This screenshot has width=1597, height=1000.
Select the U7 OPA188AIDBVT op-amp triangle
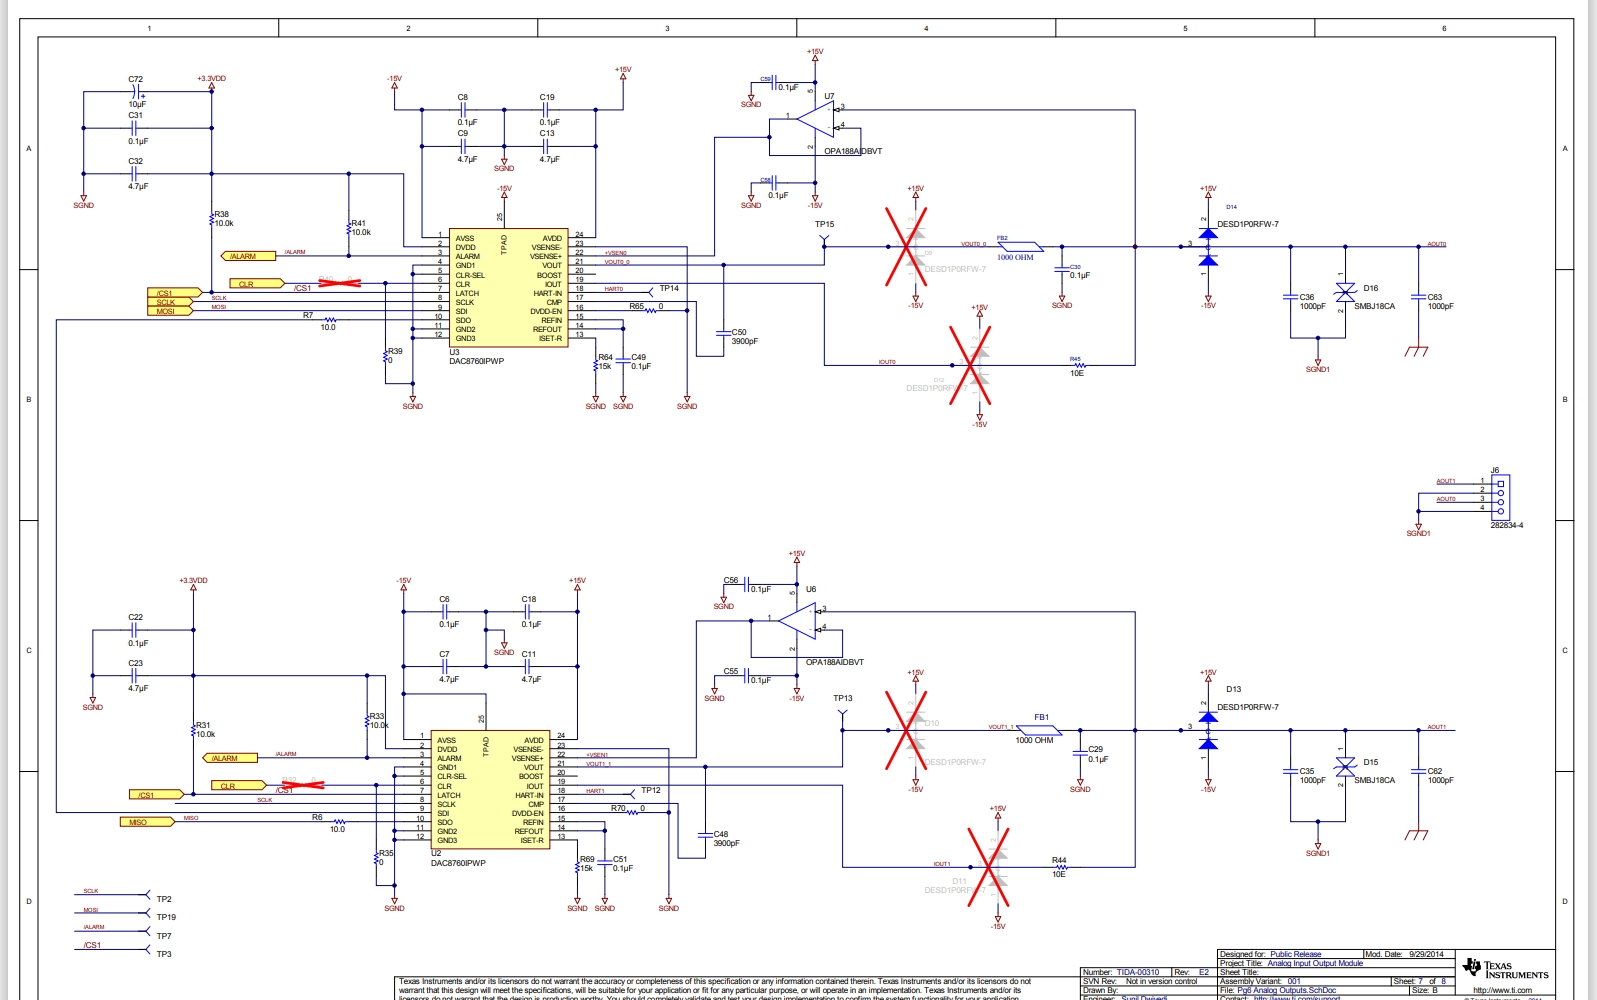818,119
